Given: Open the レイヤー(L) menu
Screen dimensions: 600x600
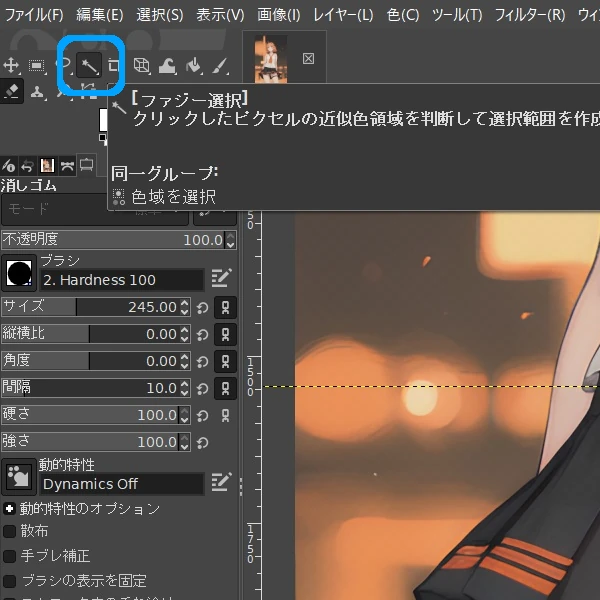Looking at the screenshot, I should tap(343, 15).
